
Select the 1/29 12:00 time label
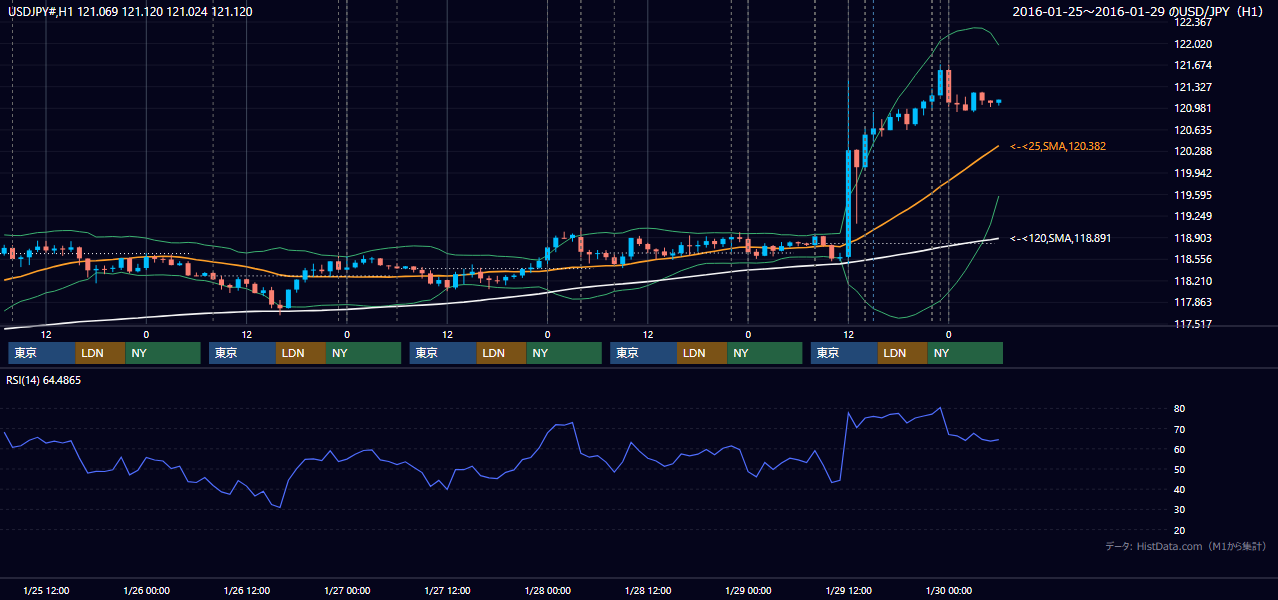[848, 590]
